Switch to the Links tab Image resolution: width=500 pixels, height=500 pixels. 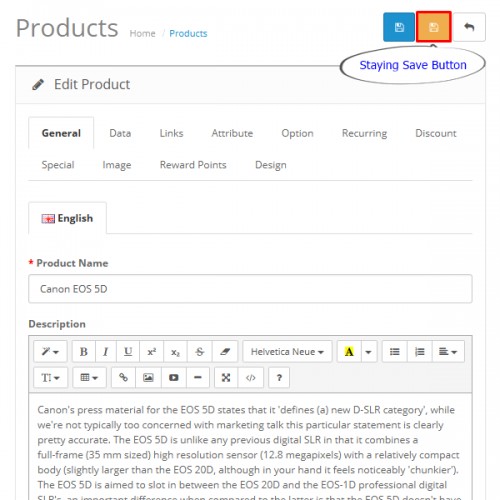[x=171, y=133]
